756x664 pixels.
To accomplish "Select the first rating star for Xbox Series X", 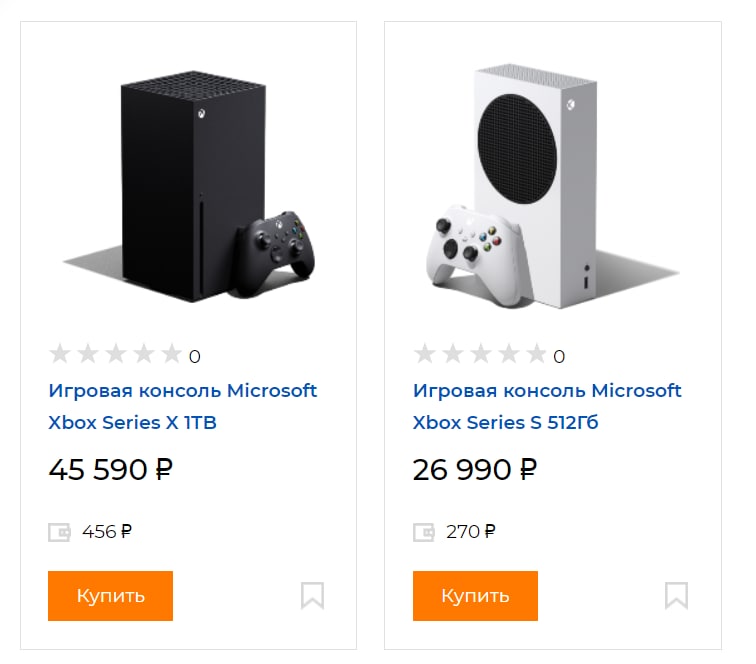I will [x=60, y=354].
